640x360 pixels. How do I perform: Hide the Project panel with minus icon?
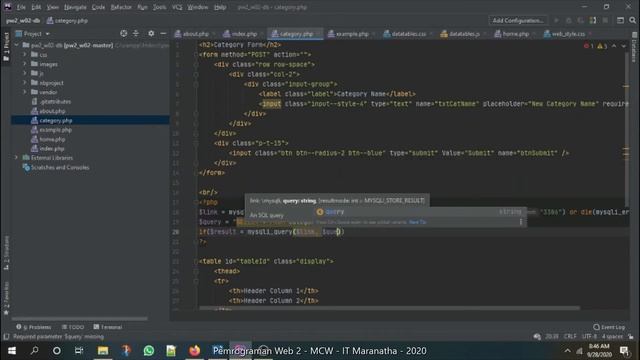pyautogui.click(x=163, y=33)
